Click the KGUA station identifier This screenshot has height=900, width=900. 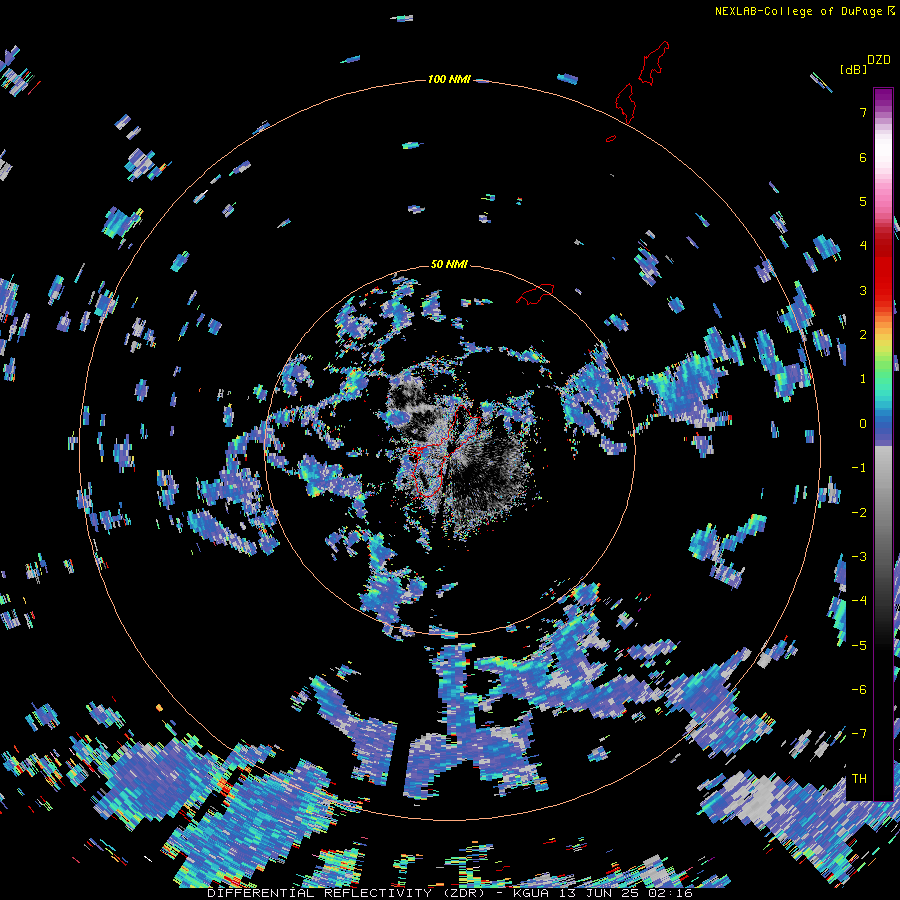pyautogui.click(x=531, y=893)
